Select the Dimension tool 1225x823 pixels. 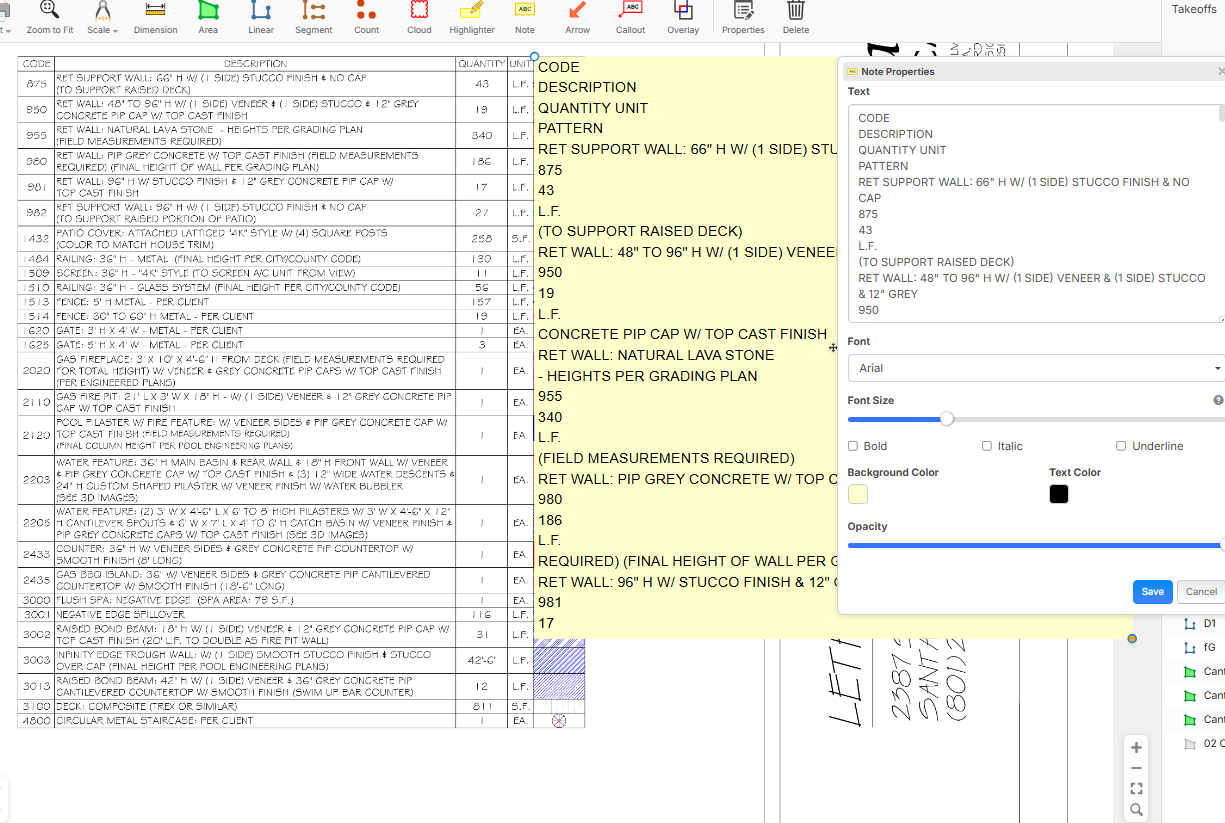pyautogui.click(x=155, y=17)
